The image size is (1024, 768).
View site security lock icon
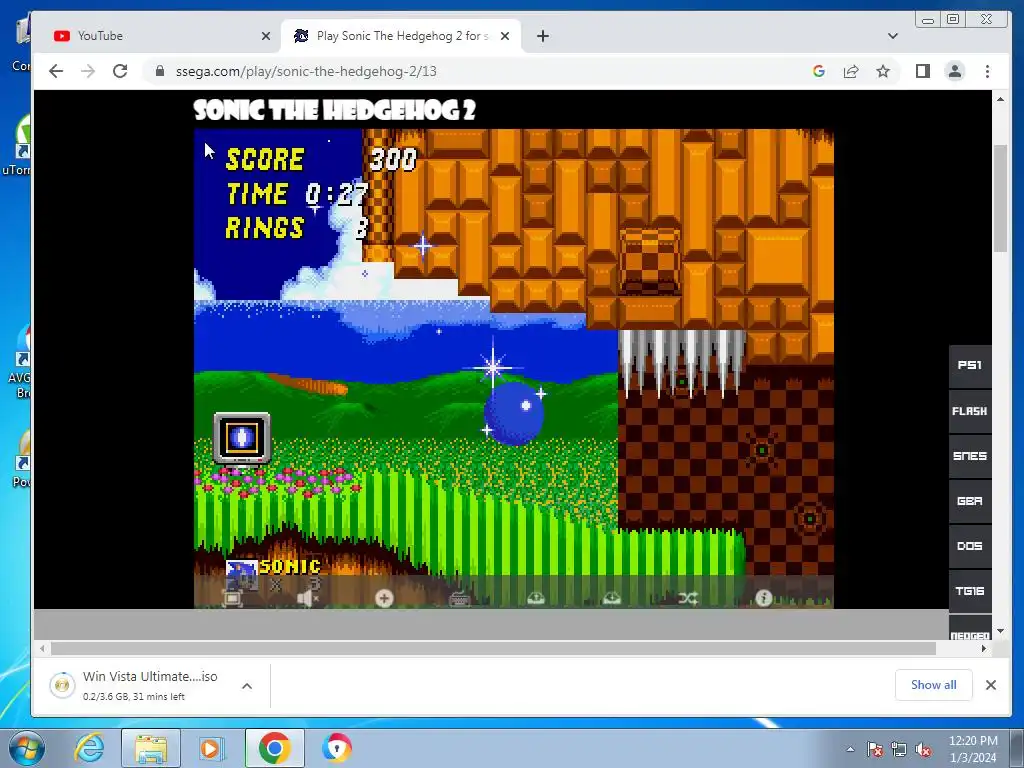pos(160,71)
